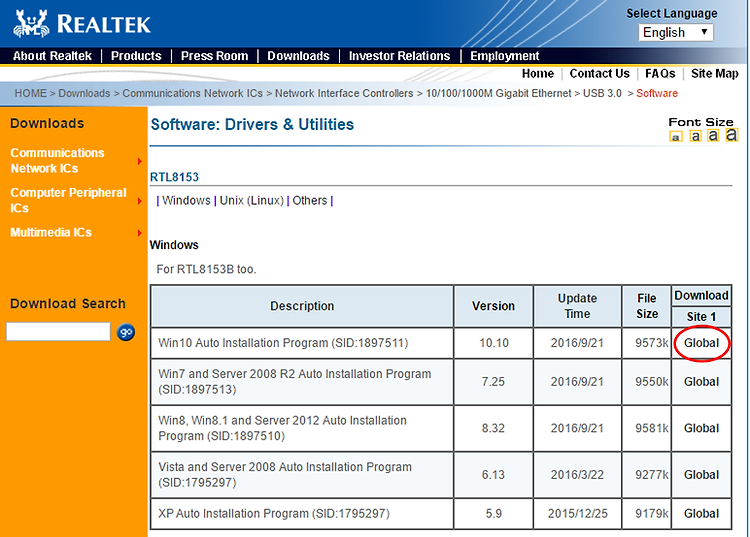Screen dimensions: 750x537
Task: Download Win8 driver version 8.32 via Global
Action: [x=701, y=428]
